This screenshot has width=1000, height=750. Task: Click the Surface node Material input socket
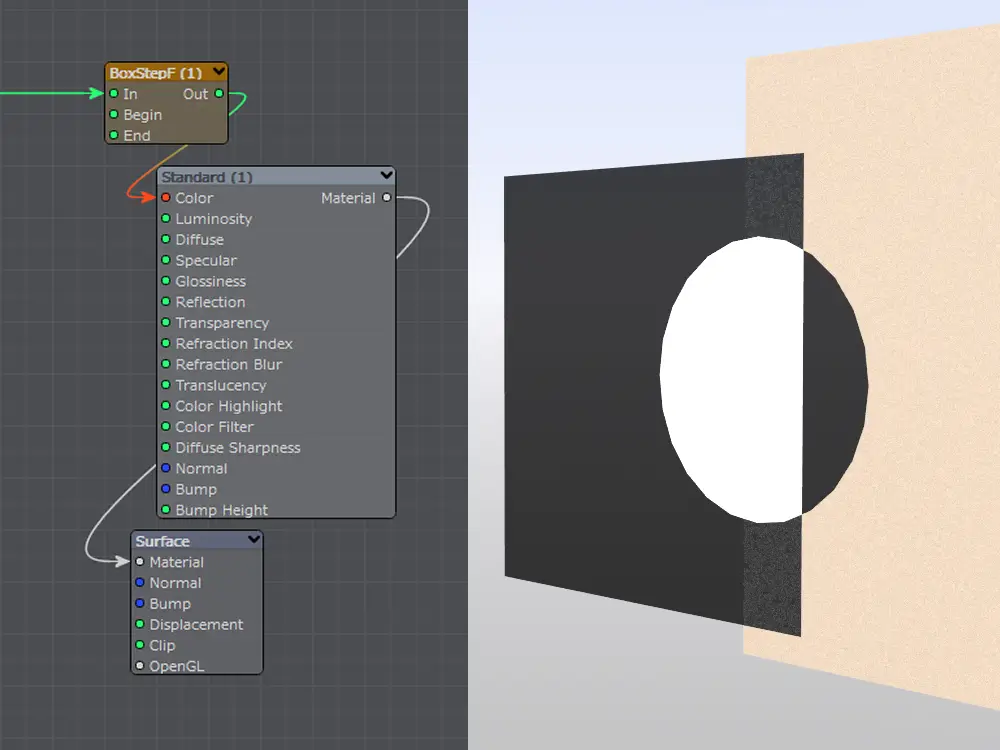coord(140,562)
